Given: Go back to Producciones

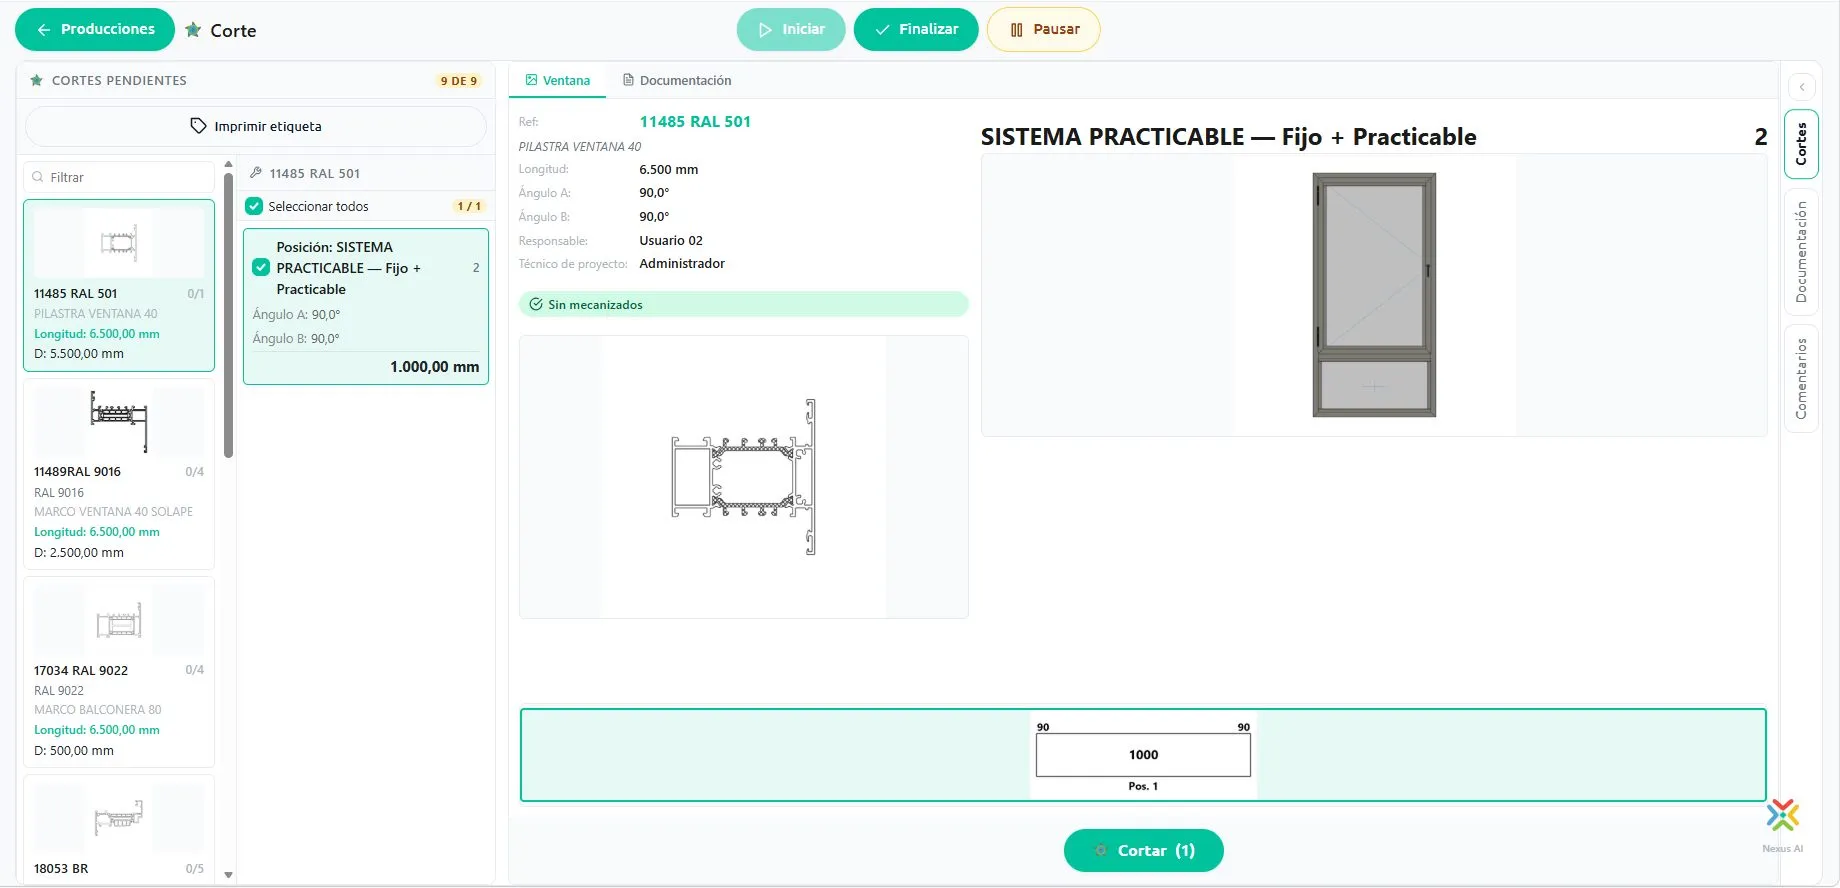Looking at the screenshot, I should click(95, 30).
